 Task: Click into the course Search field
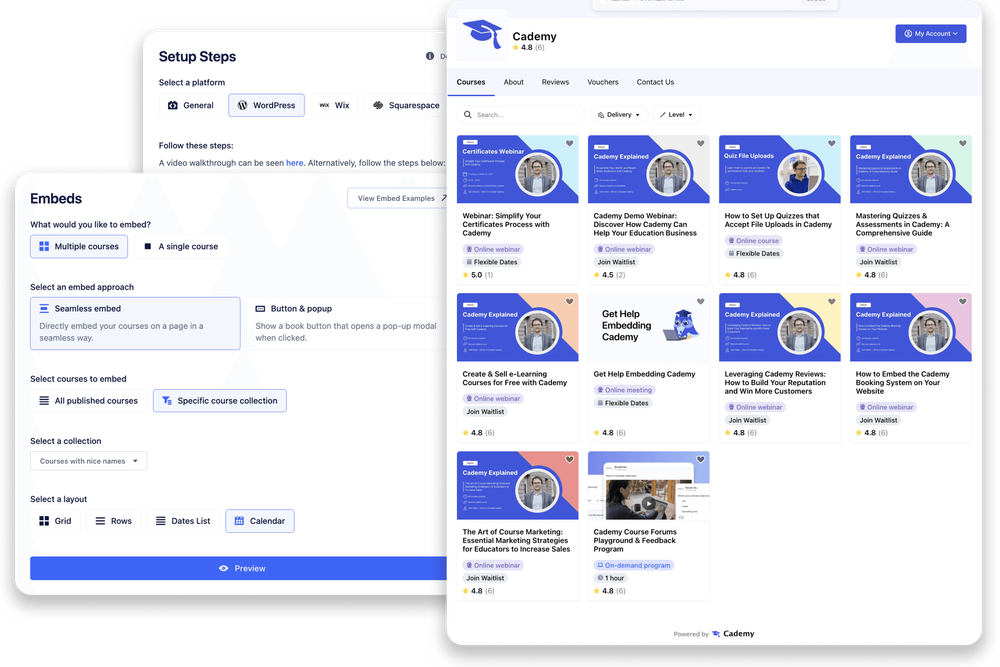point(527,115)
